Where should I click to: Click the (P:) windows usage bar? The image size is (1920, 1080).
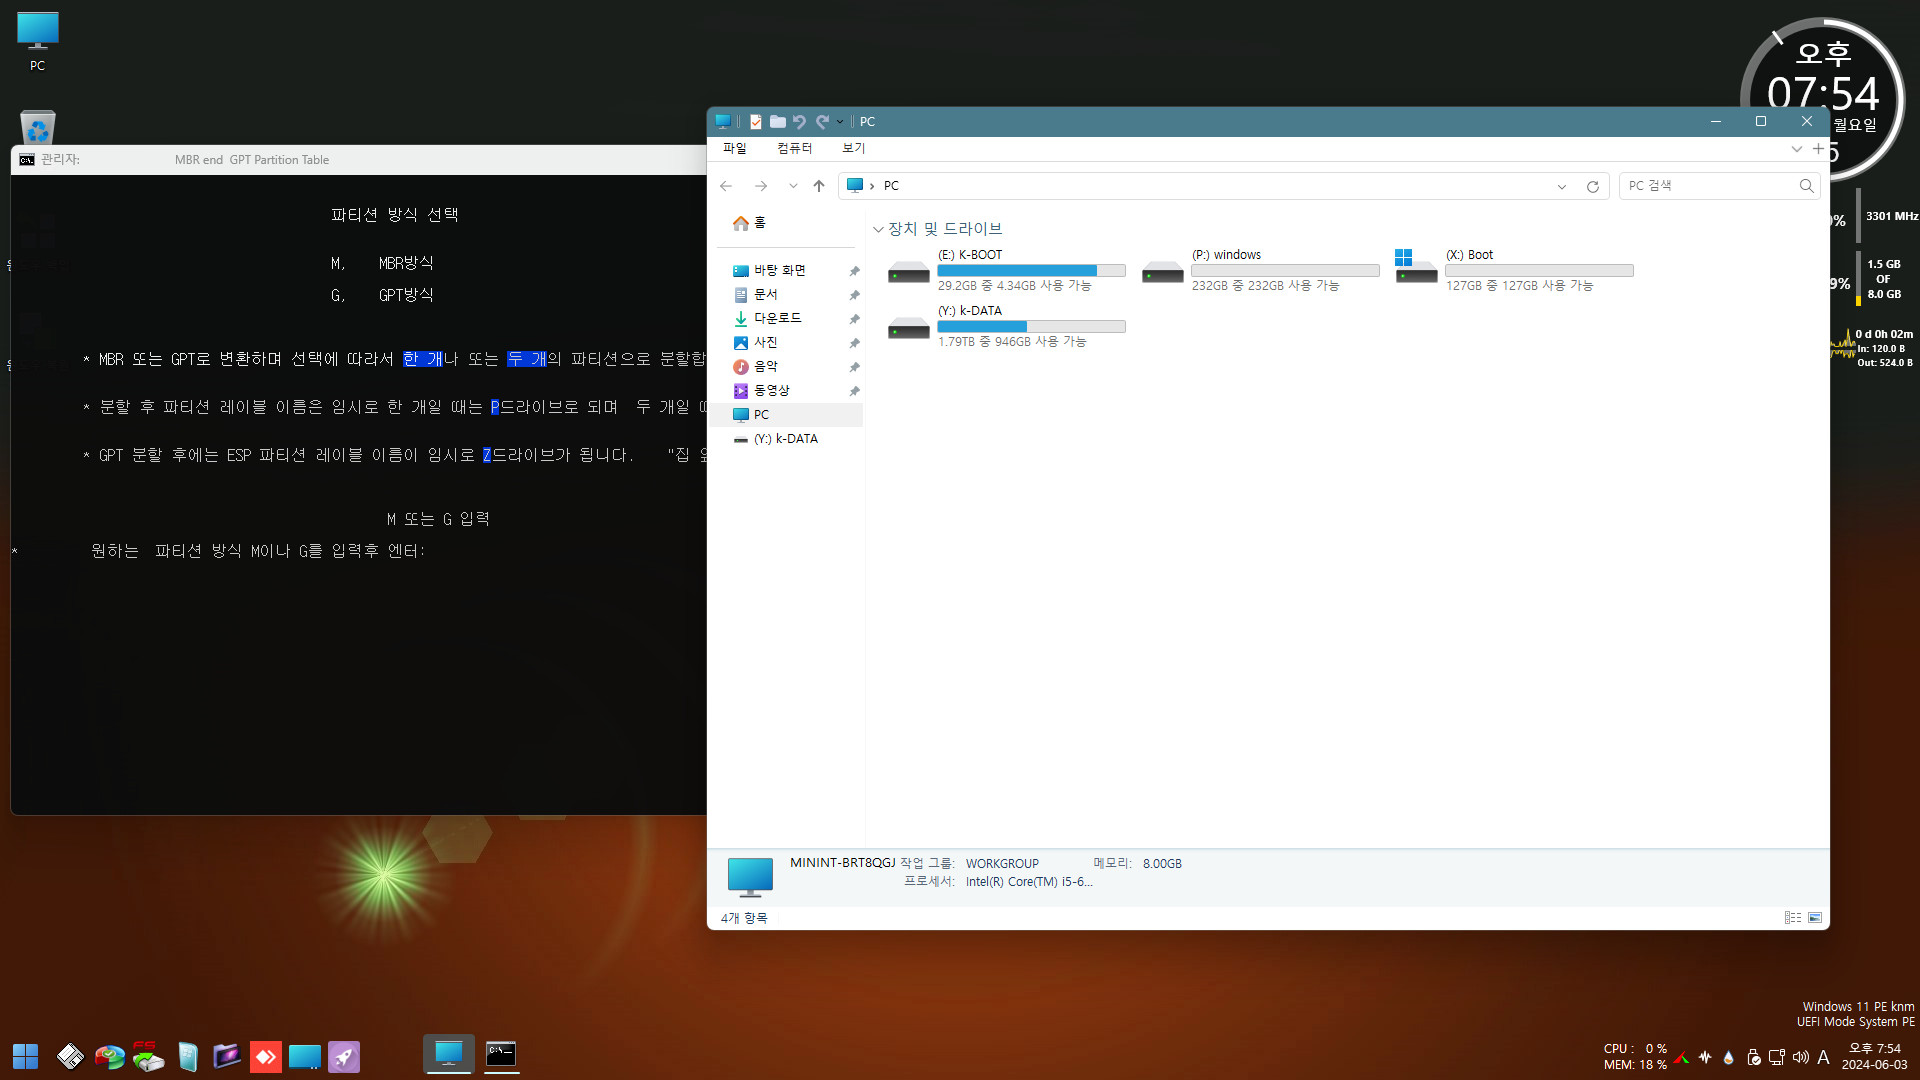click(x=1285, y=271)
